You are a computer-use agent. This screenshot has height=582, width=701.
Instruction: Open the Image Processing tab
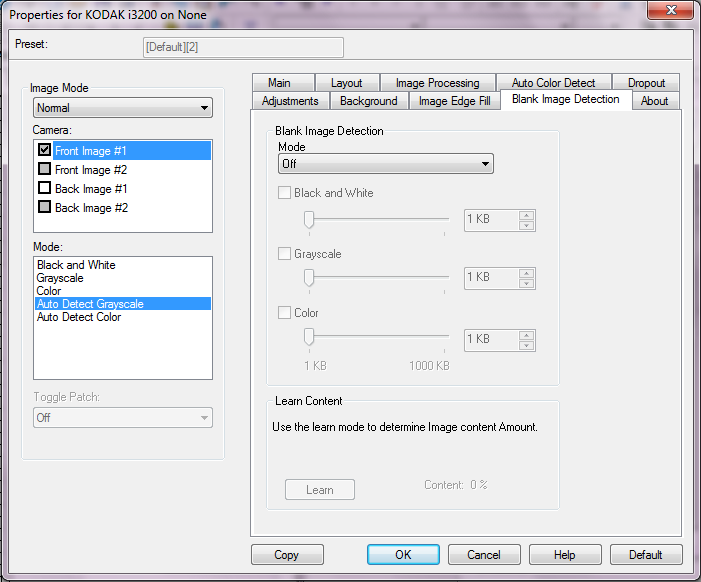(438, 83)
